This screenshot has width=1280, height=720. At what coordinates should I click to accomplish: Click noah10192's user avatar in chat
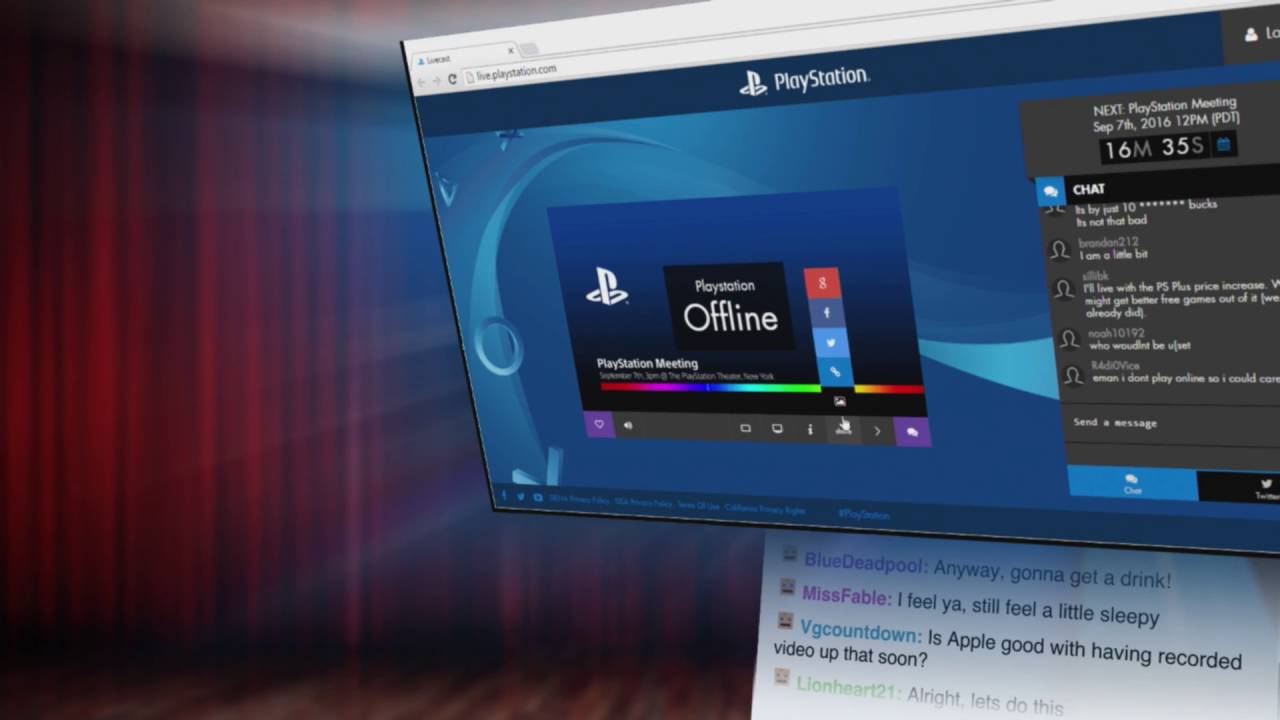point(1070,340)
